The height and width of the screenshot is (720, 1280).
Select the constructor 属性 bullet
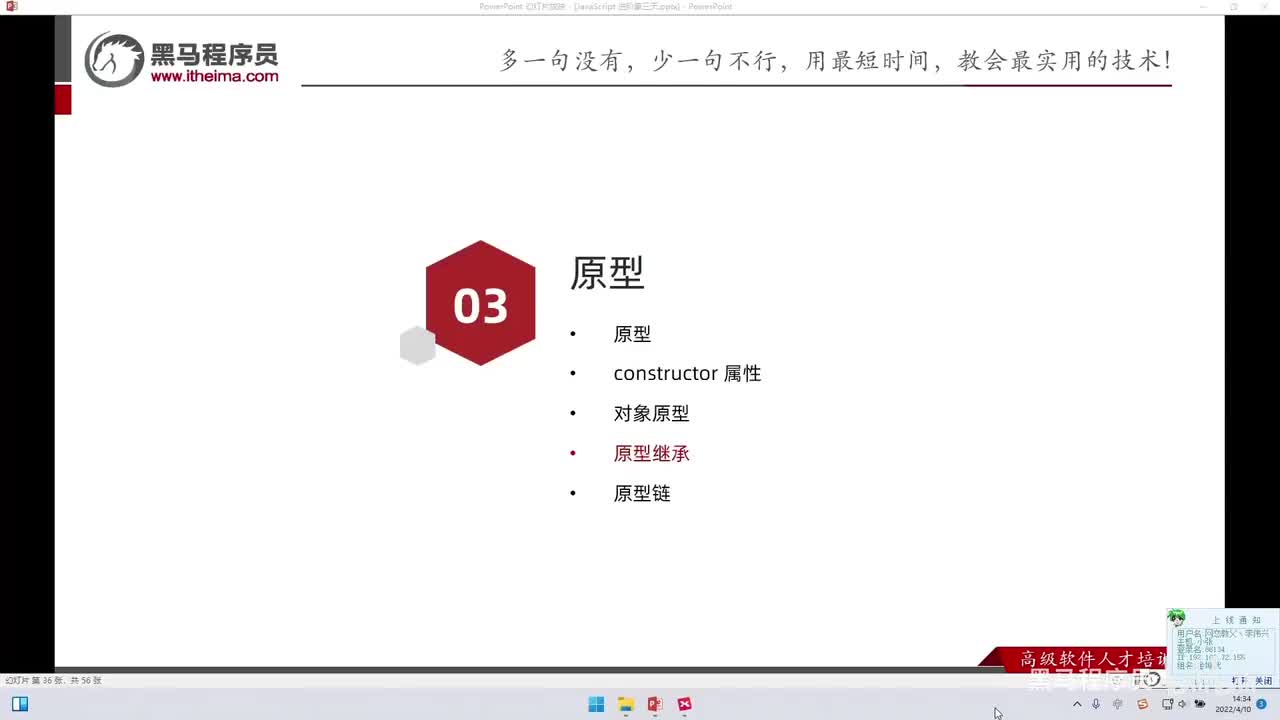click(687, 374)
